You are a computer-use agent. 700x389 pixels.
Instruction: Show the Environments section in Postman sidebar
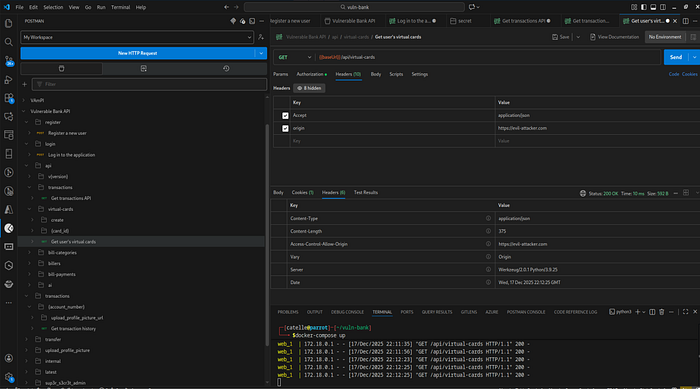click(144, 68)
